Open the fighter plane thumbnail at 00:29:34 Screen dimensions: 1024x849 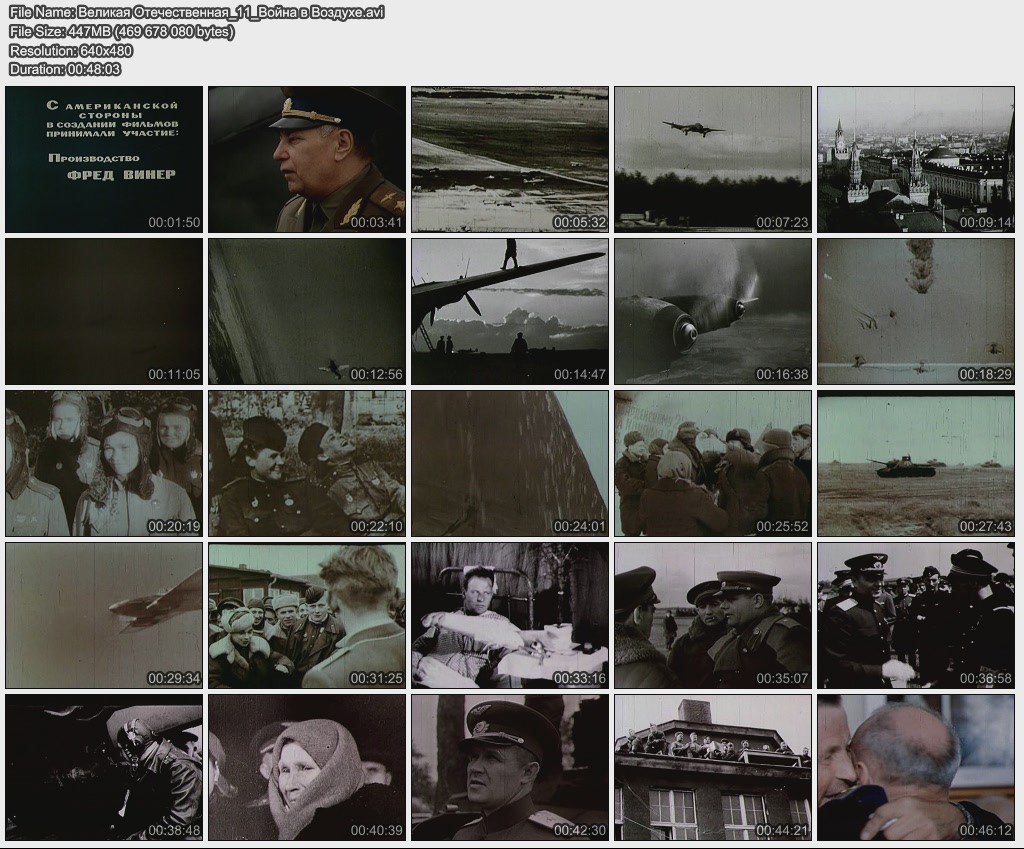[x=104, y=615]
